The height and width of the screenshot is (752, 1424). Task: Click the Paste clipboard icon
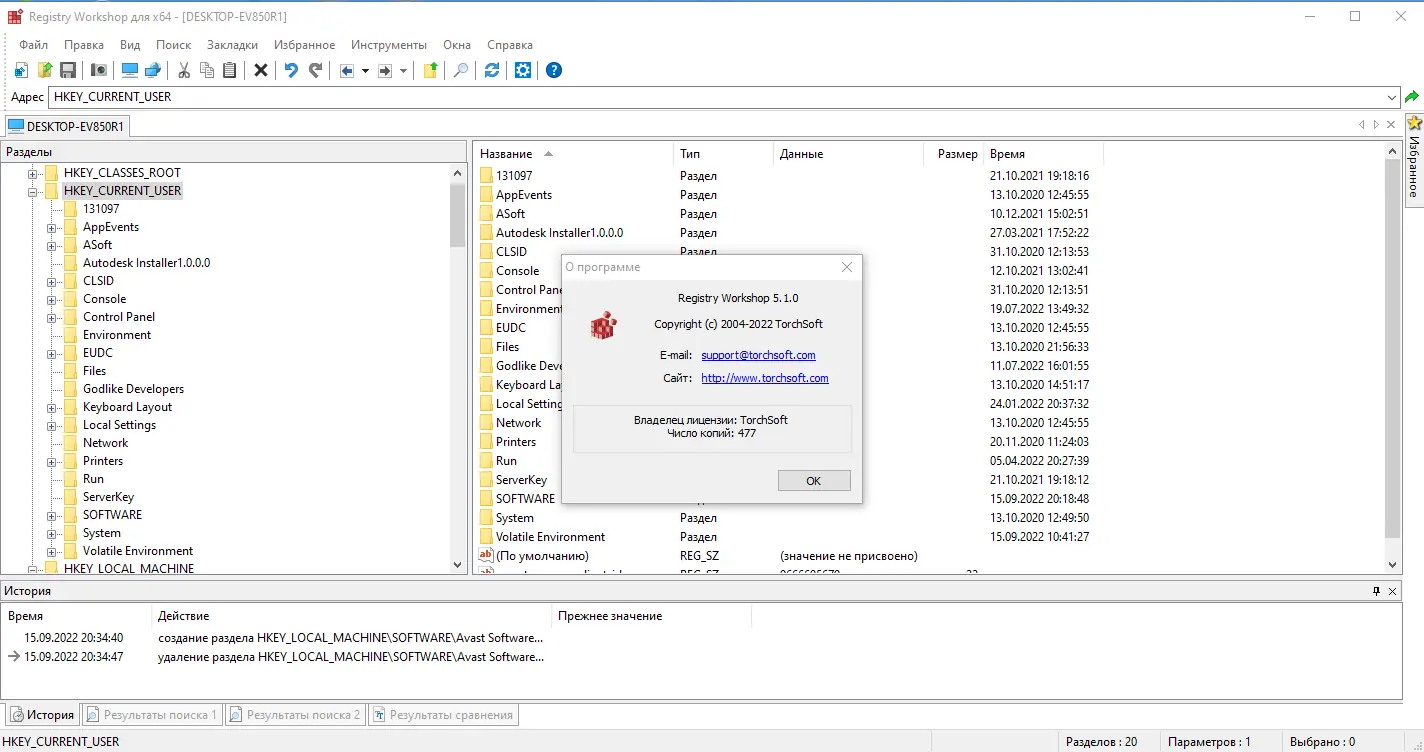[x=231, y=70]
